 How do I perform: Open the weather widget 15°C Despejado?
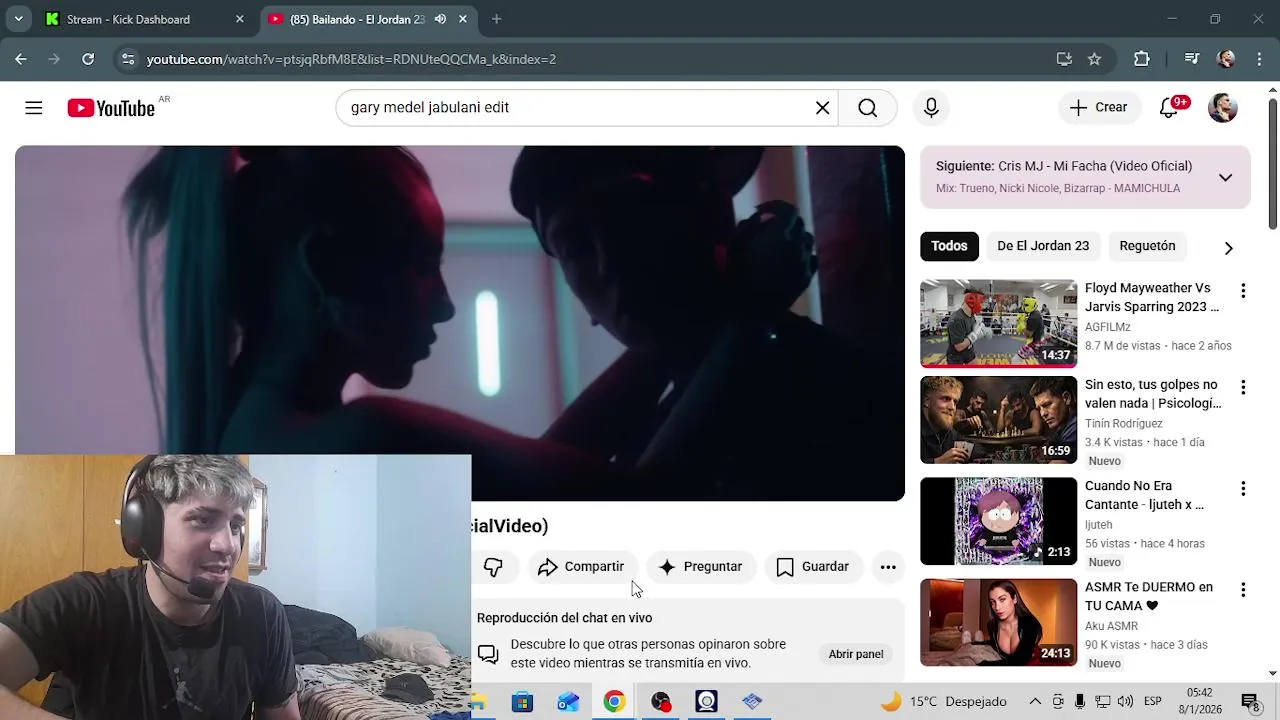point(943,701)
